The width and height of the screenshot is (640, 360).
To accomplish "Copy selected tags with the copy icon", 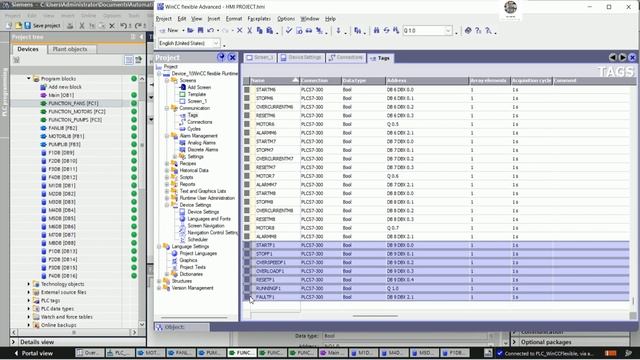I will (259, 31).
